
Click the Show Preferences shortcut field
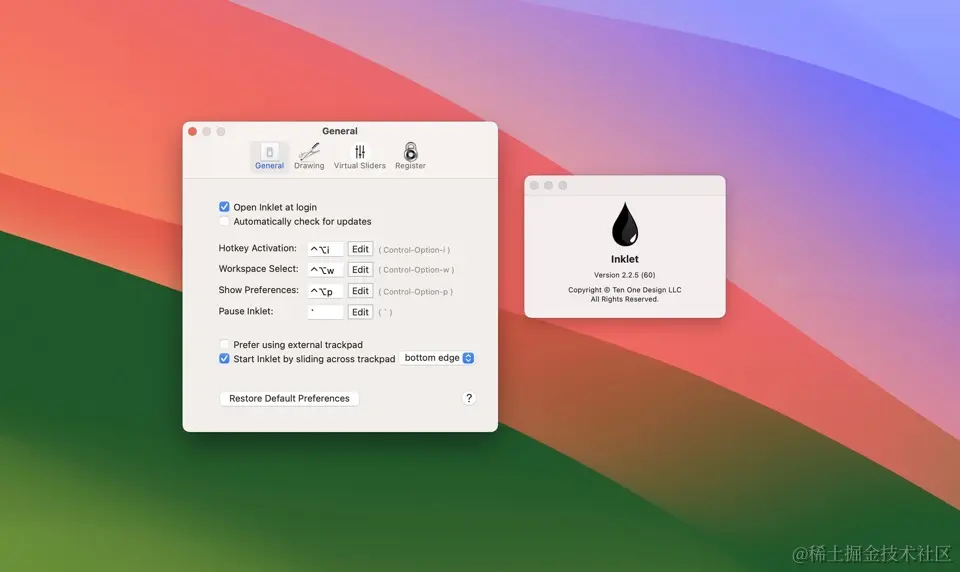click(x=325, y=291)
